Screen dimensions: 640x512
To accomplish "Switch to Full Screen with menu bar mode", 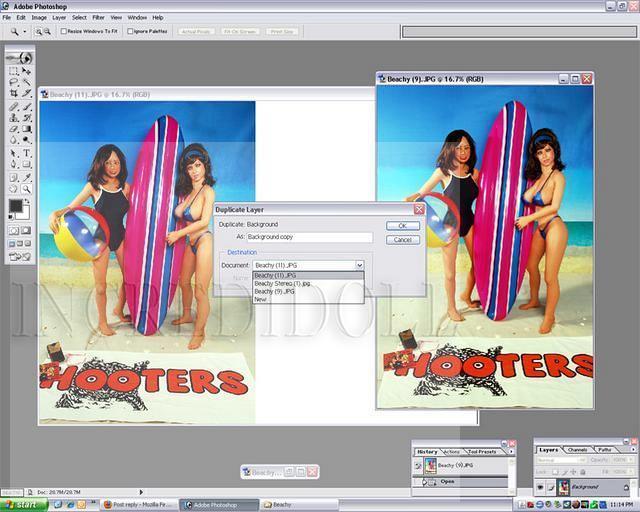I will (x=20, y=244).
